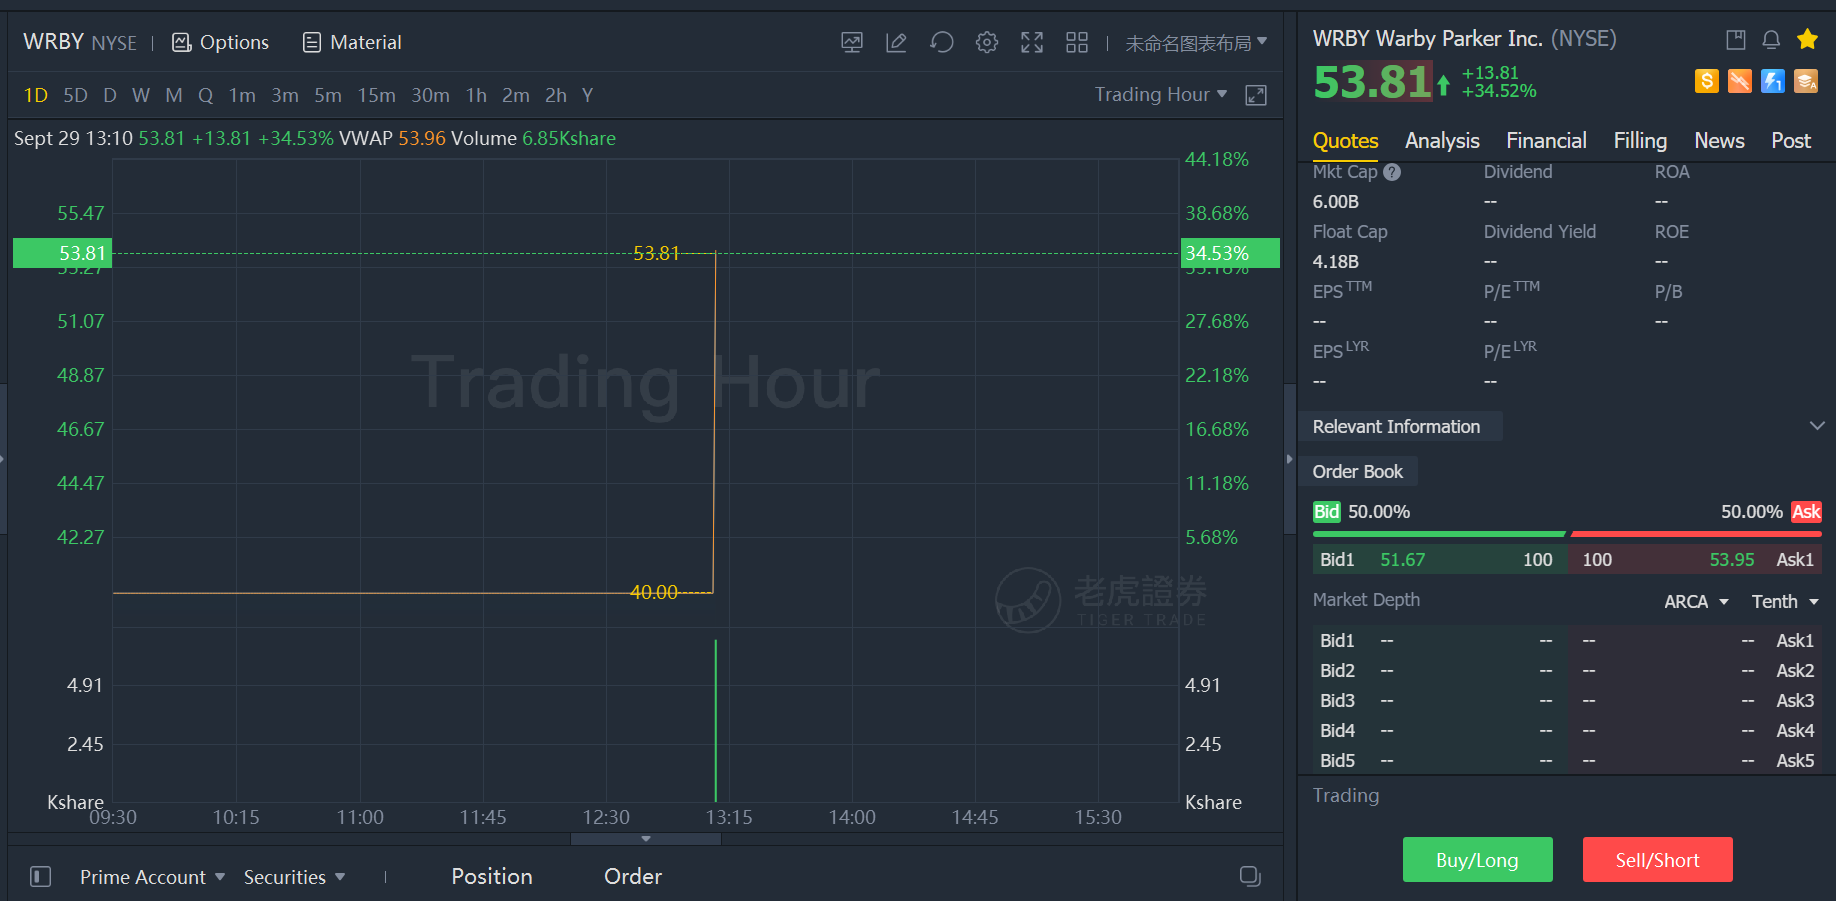
Task: Switch to the Financial tab
Action: click(1546, 141)
